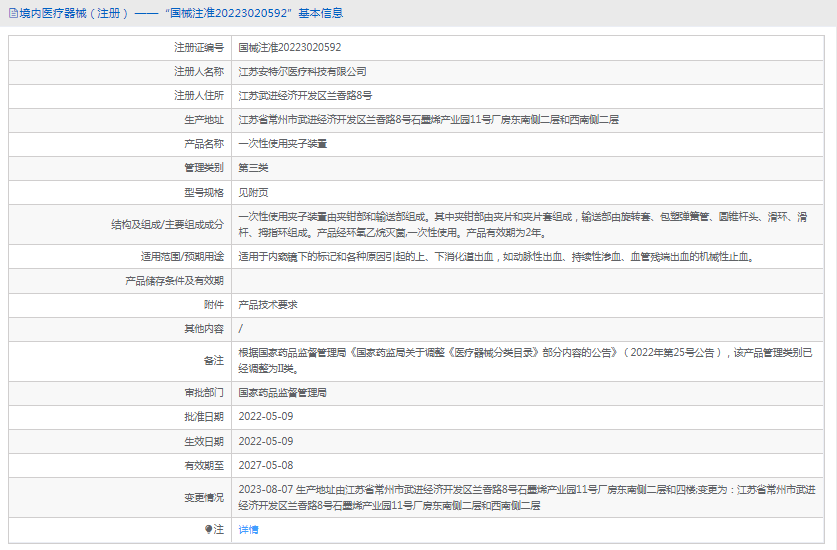Click the document icon before the page title

click(13, 13)
